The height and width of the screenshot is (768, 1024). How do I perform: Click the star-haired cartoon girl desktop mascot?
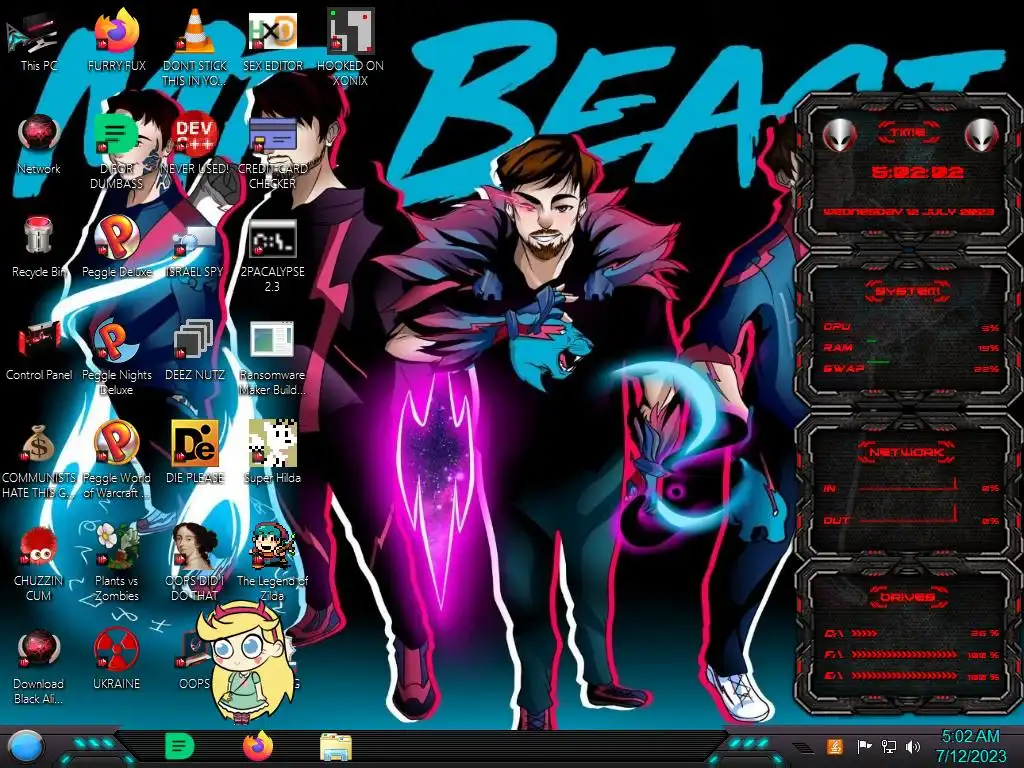point(246,660)
